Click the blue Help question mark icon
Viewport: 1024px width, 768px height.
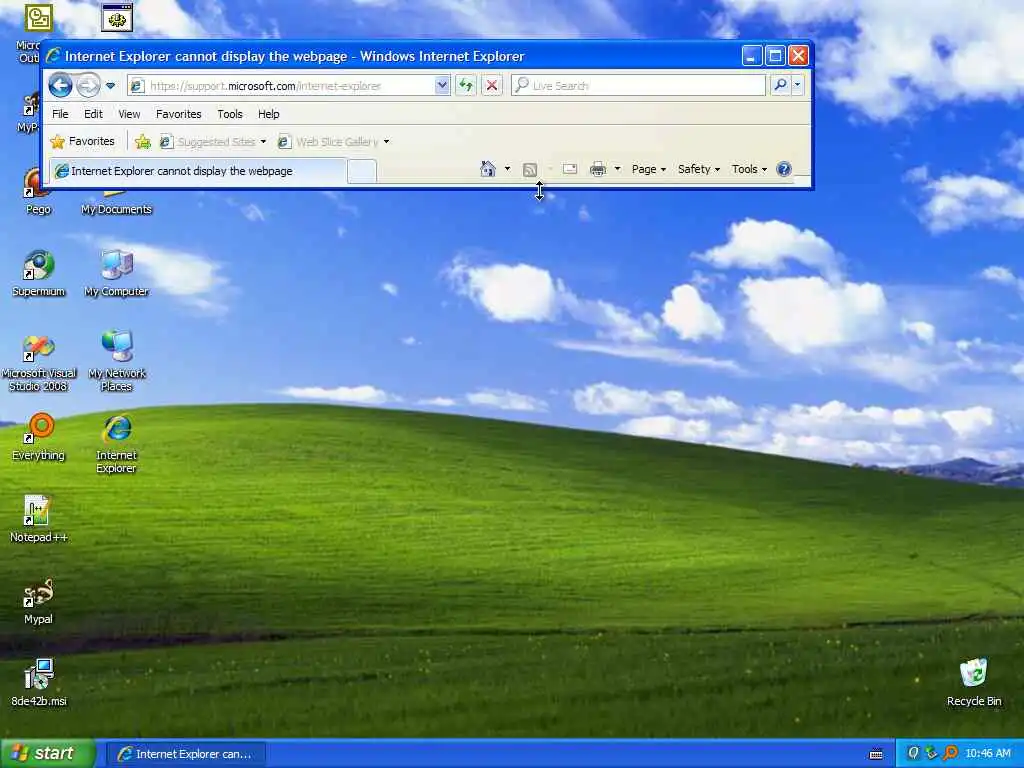(x=784, y=169)
